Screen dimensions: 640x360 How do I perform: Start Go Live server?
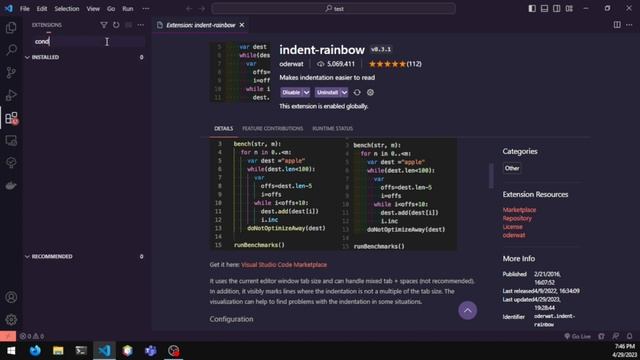577,336
